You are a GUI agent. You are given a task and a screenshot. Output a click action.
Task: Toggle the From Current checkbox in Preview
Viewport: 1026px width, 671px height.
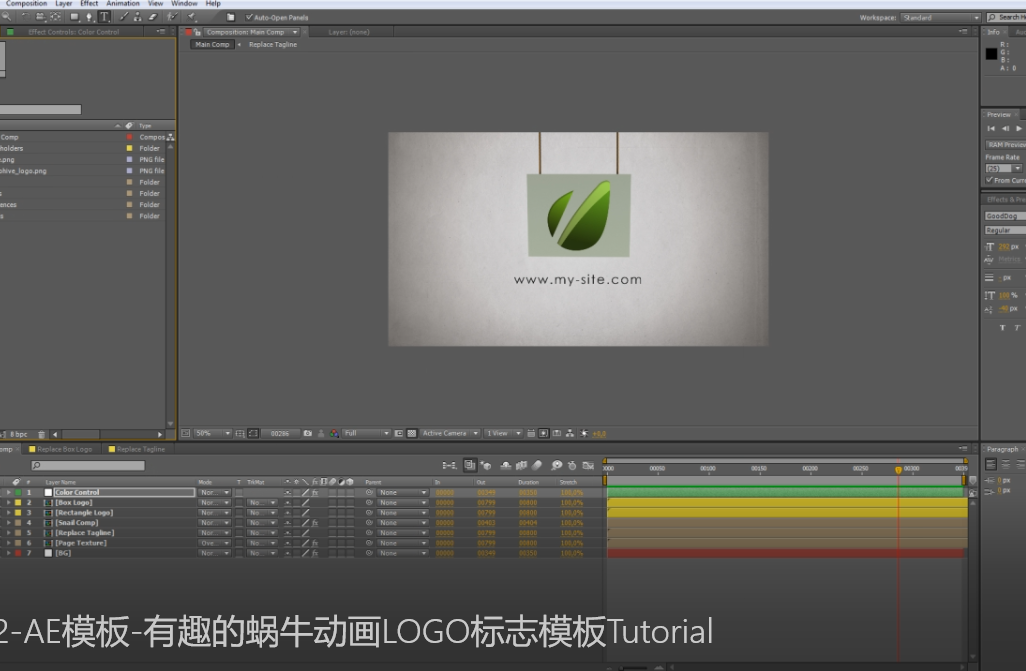coord(989,180)
